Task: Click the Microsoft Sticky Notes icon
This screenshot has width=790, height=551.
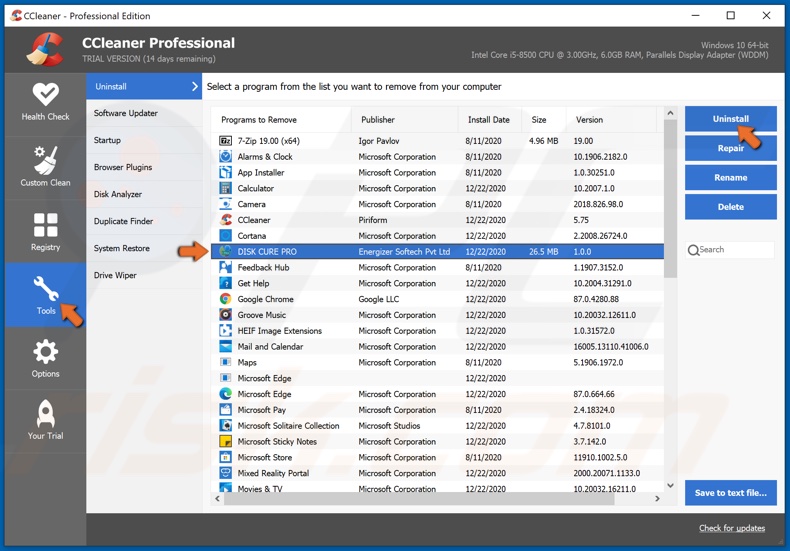Action: [x=225, y=442]
